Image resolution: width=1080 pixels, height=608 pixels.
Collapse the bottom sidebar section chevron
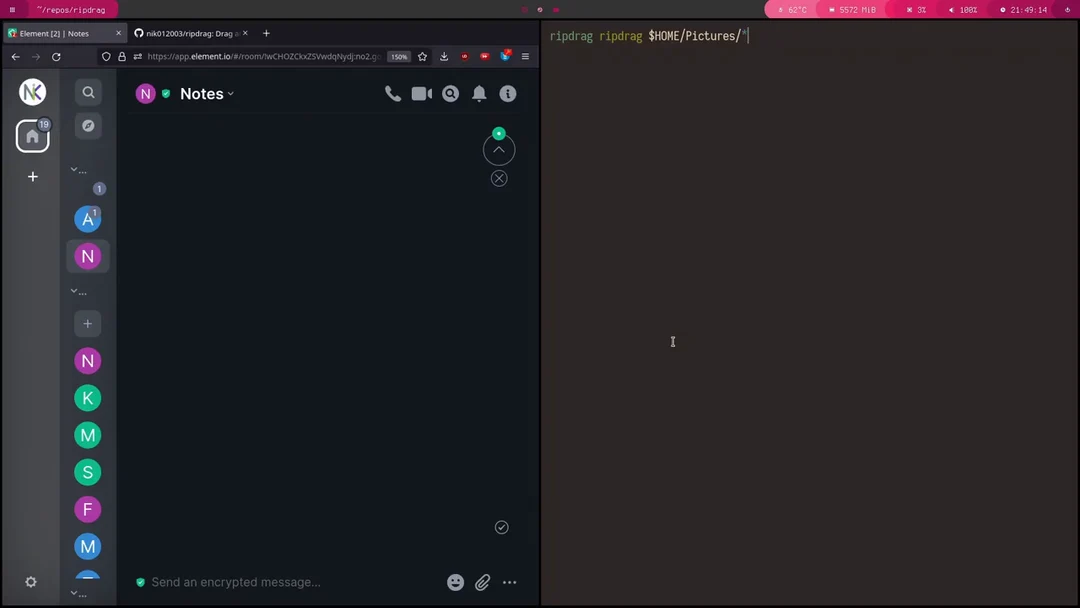(x=75, y=592)
